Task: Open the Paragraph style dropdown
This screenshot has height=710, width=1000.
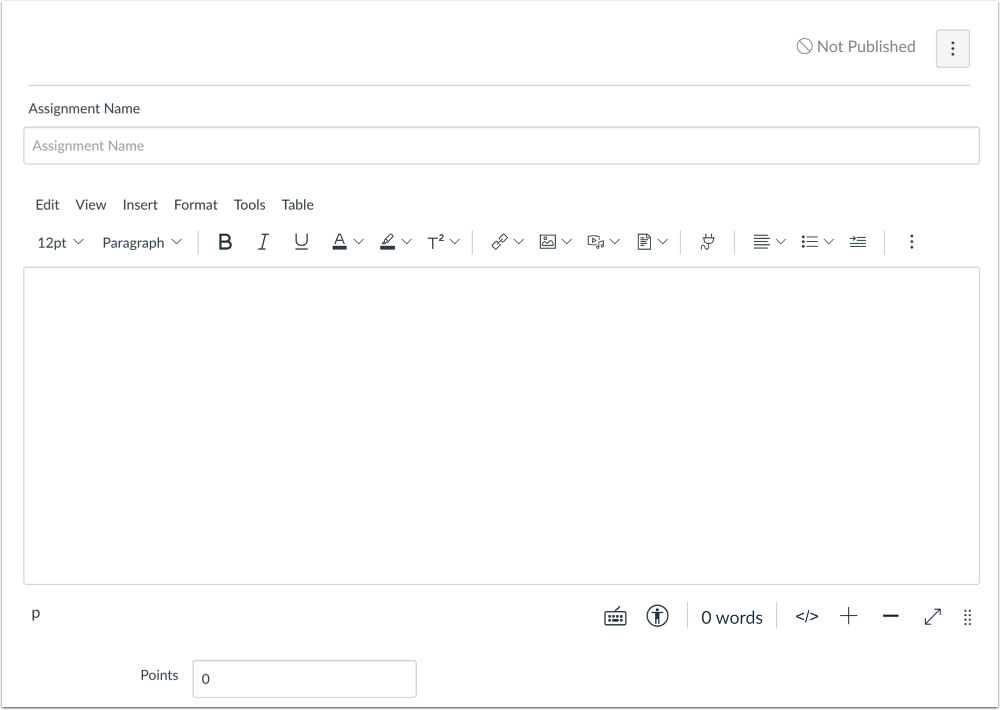Action: tap(142, 242)
